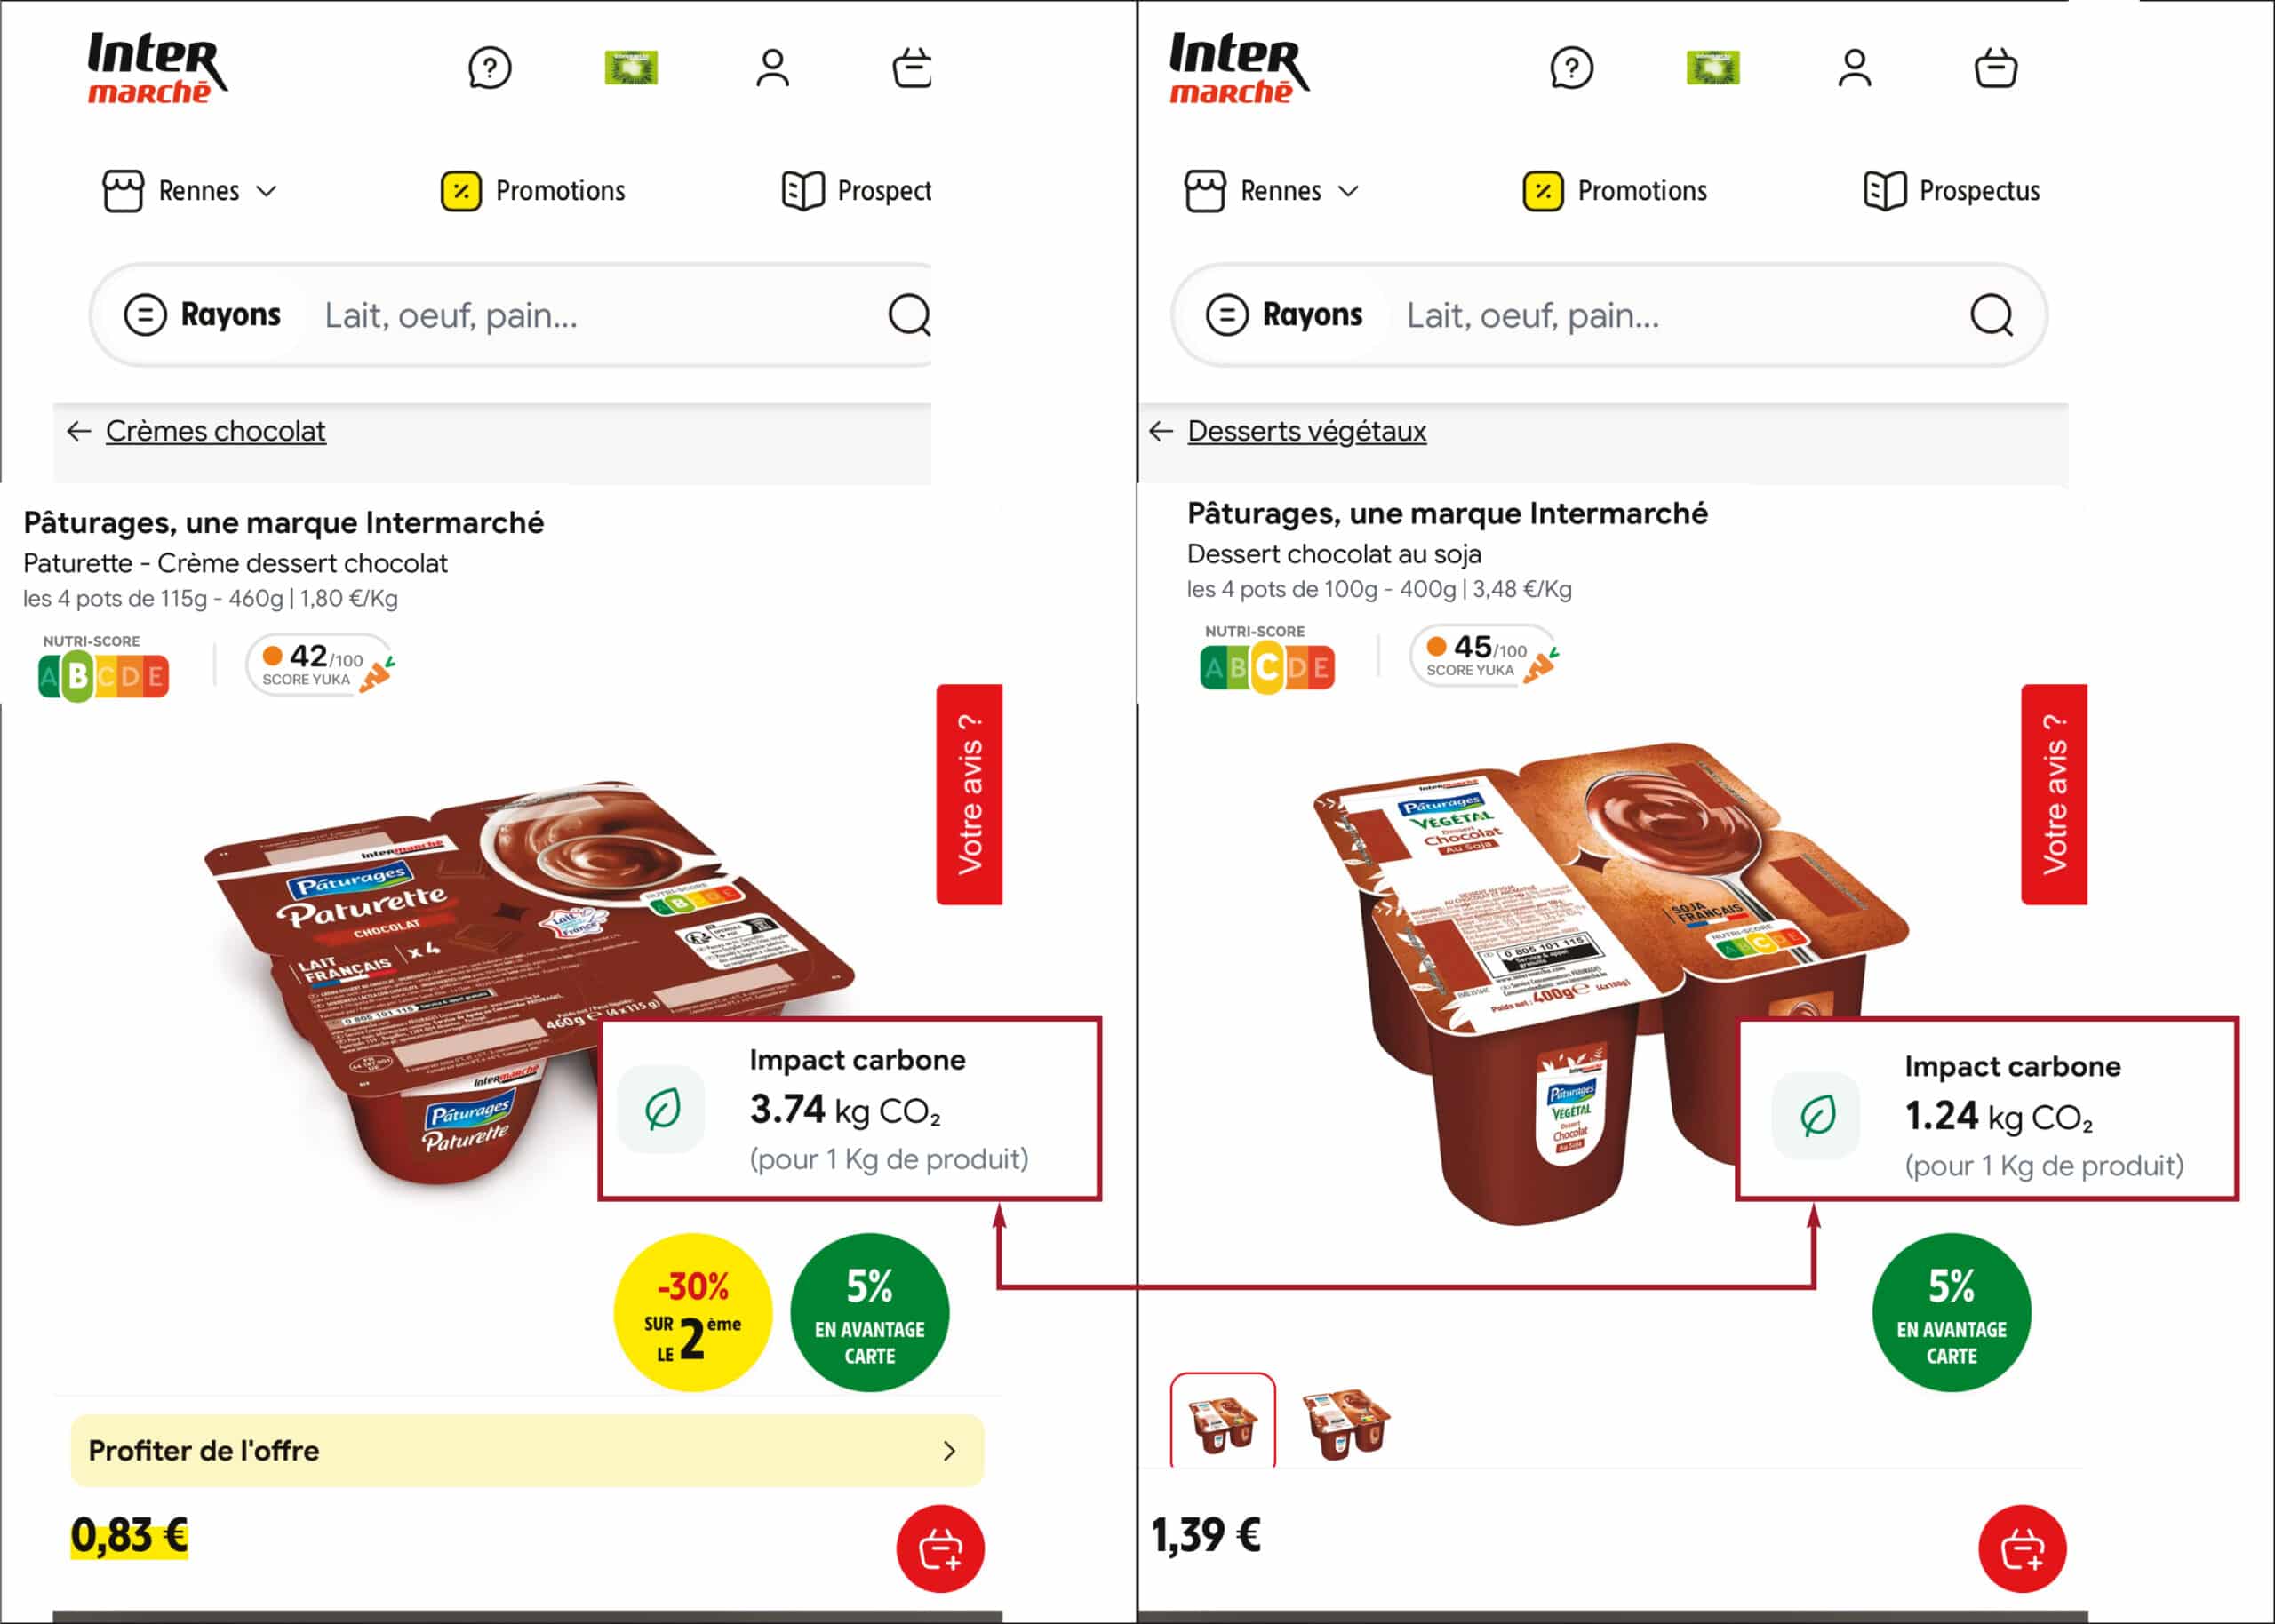Add soja chocolate dessert to basket
2275x1624 pixels.
[2022, 1548]
